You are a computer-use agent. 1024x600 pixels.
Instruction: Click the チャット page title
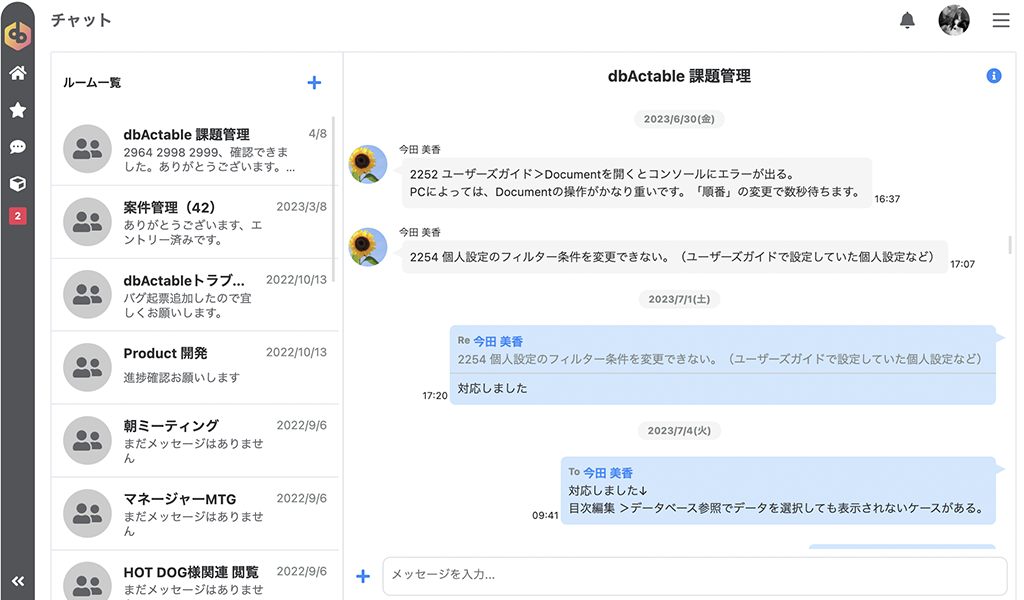82,20
